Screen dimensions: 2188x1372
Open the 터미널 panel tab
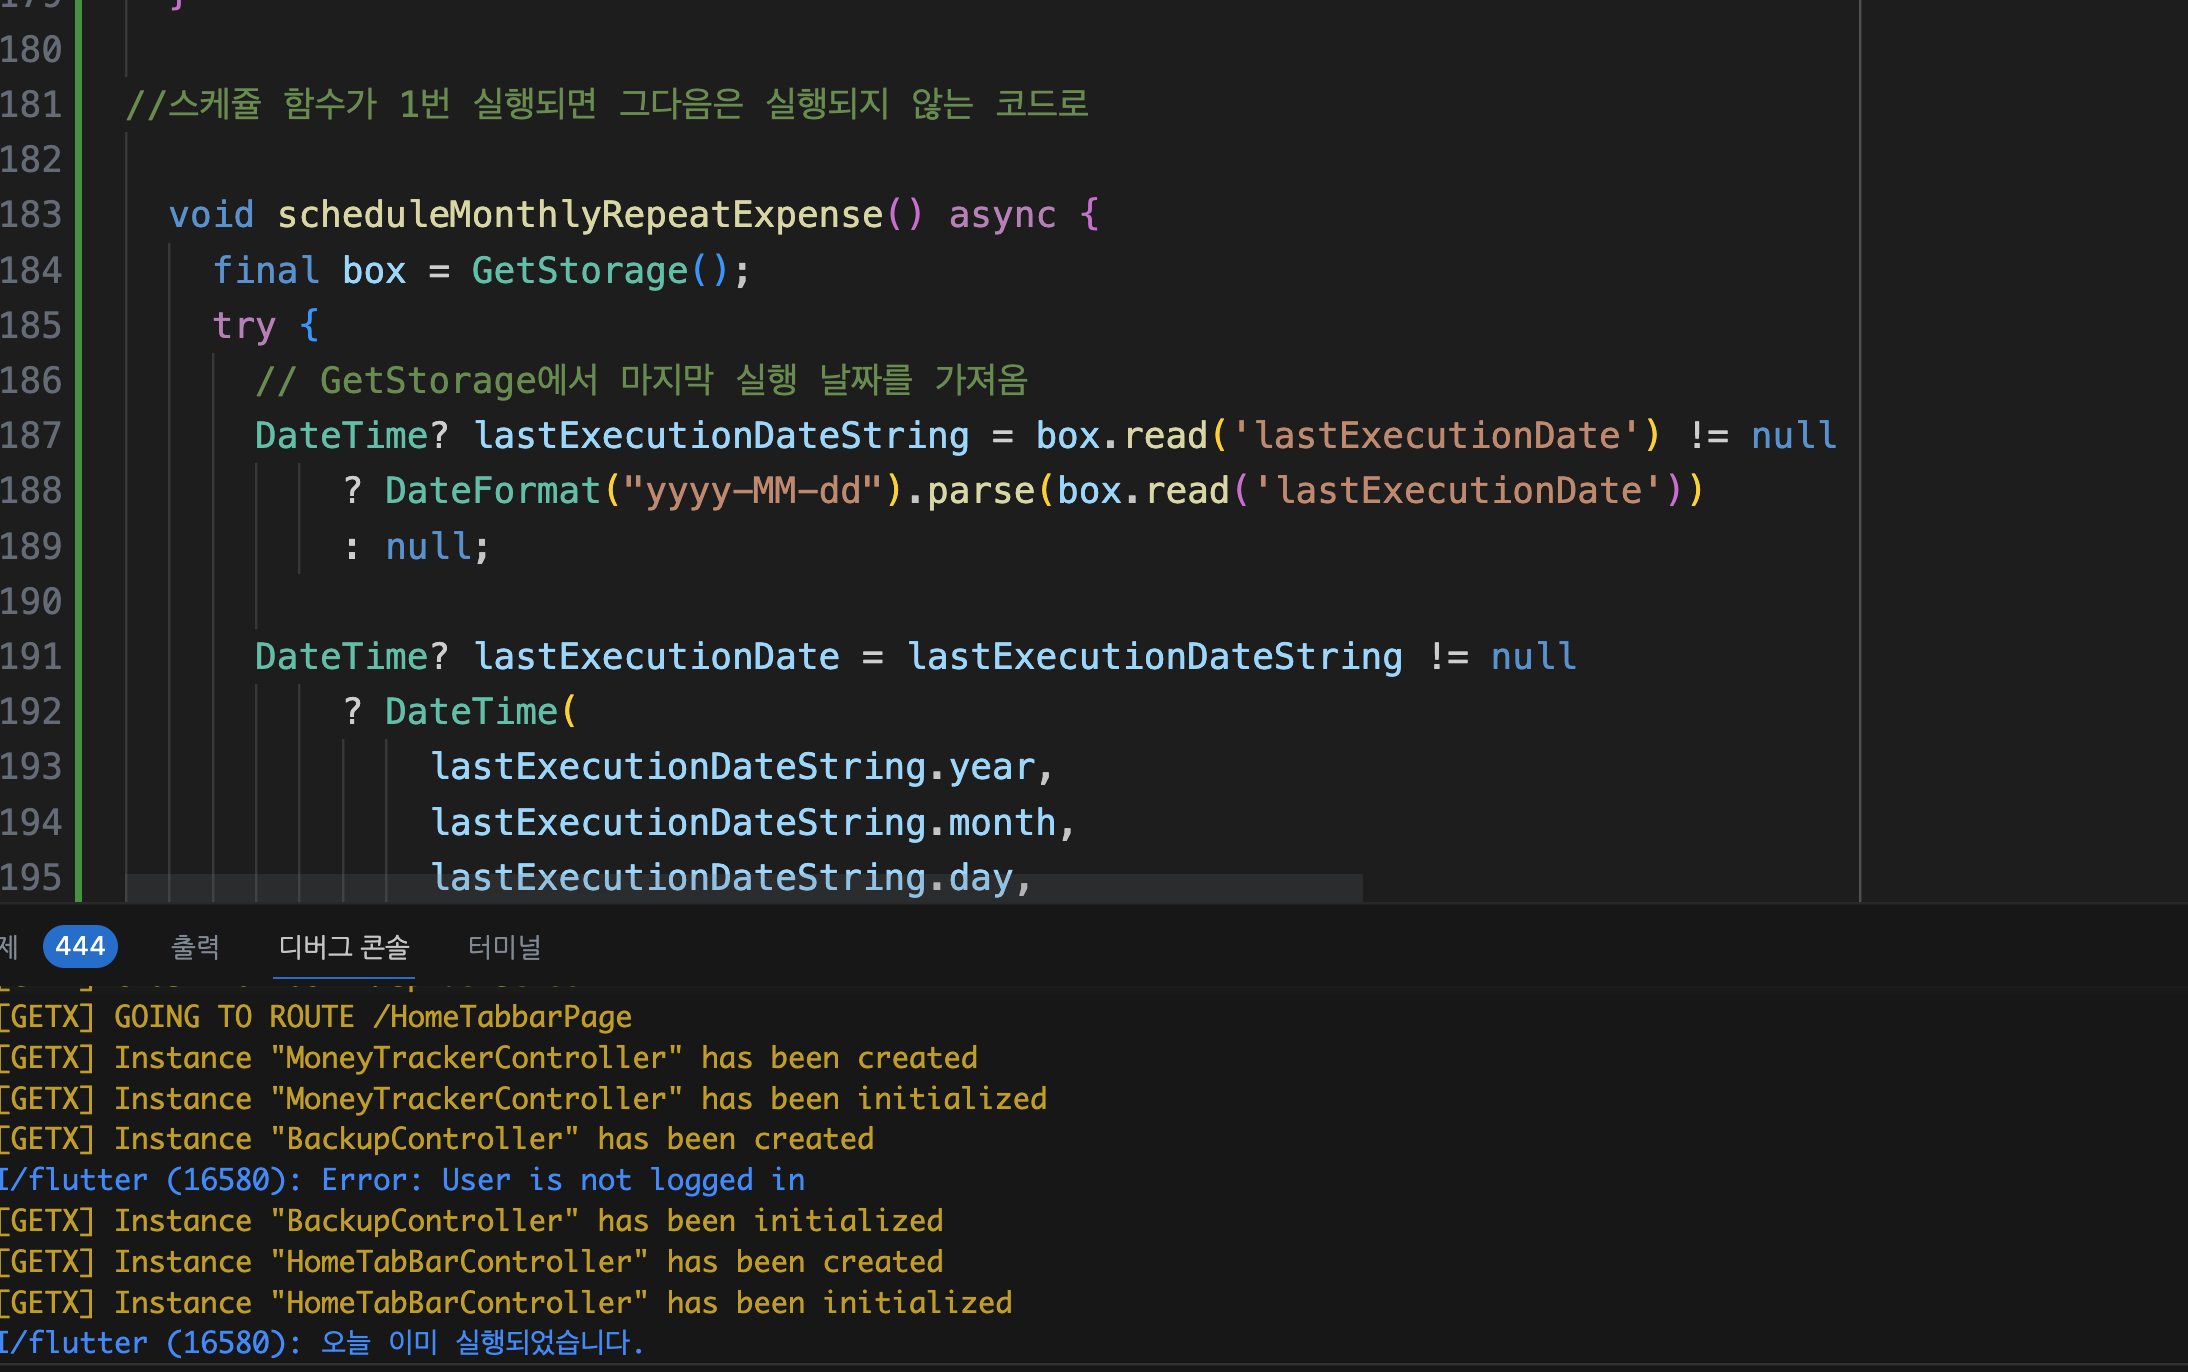(504, 946)
